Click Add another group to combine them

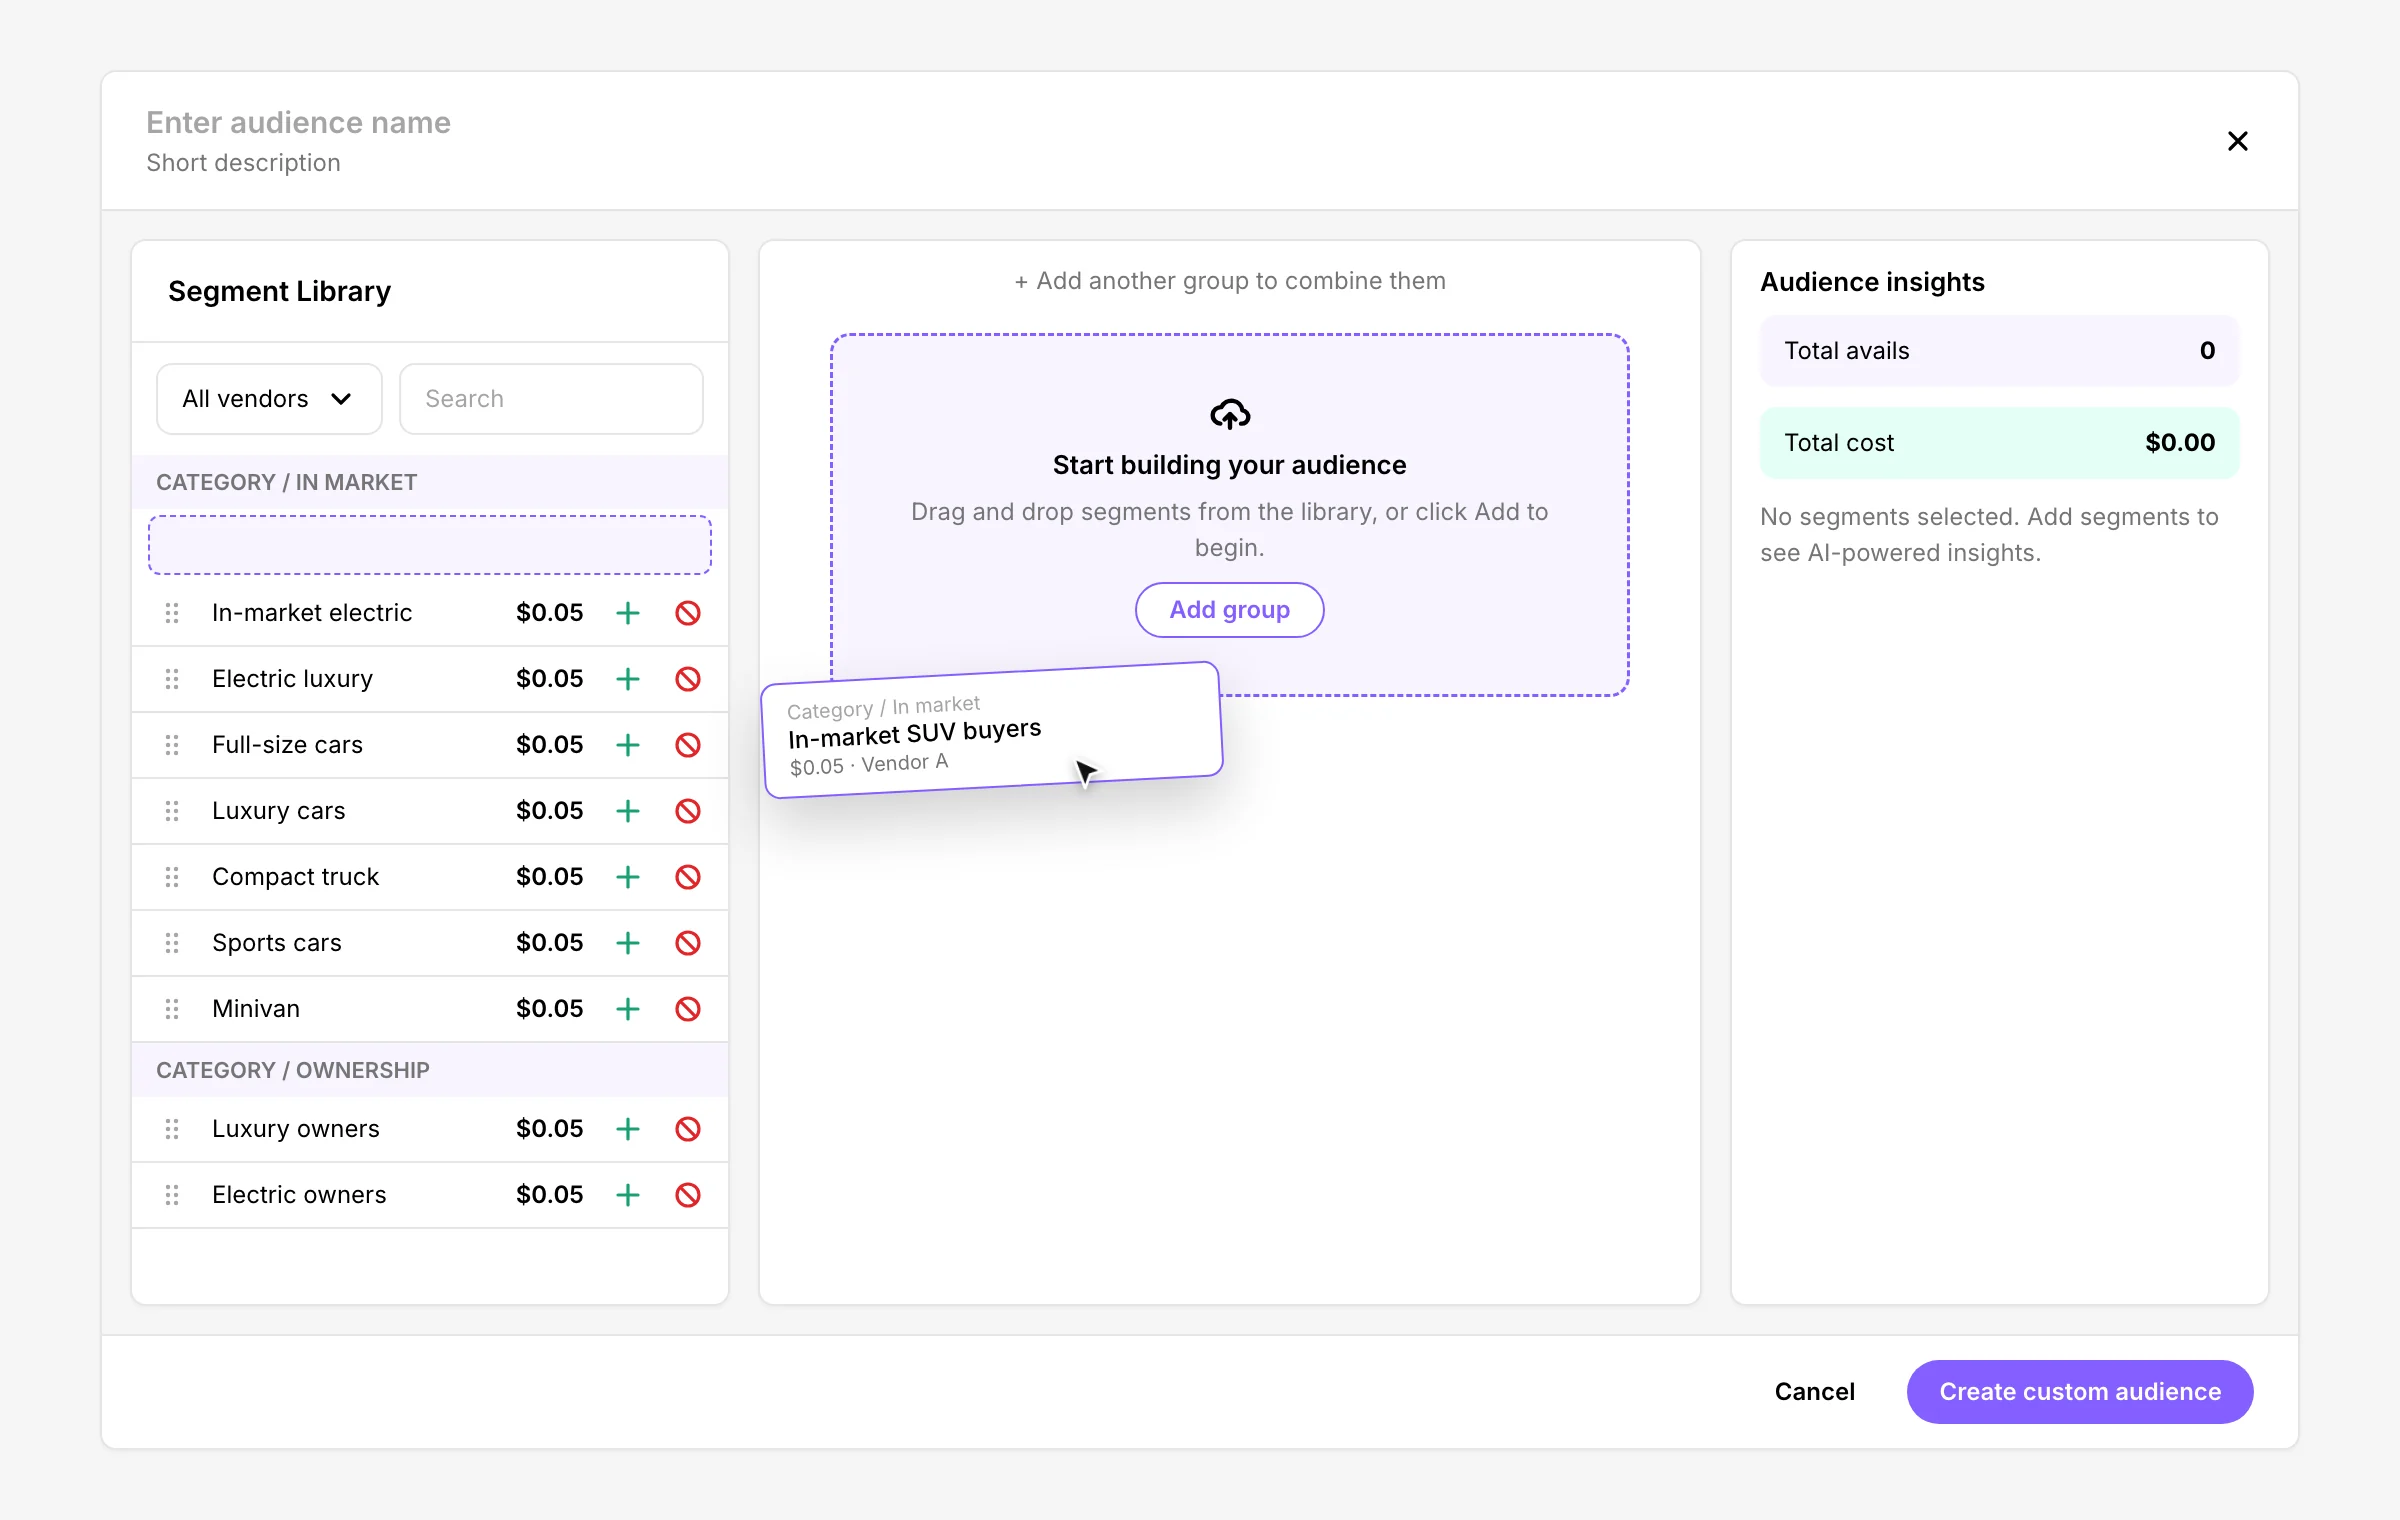pyautogui.click(x=1230, y=281)
